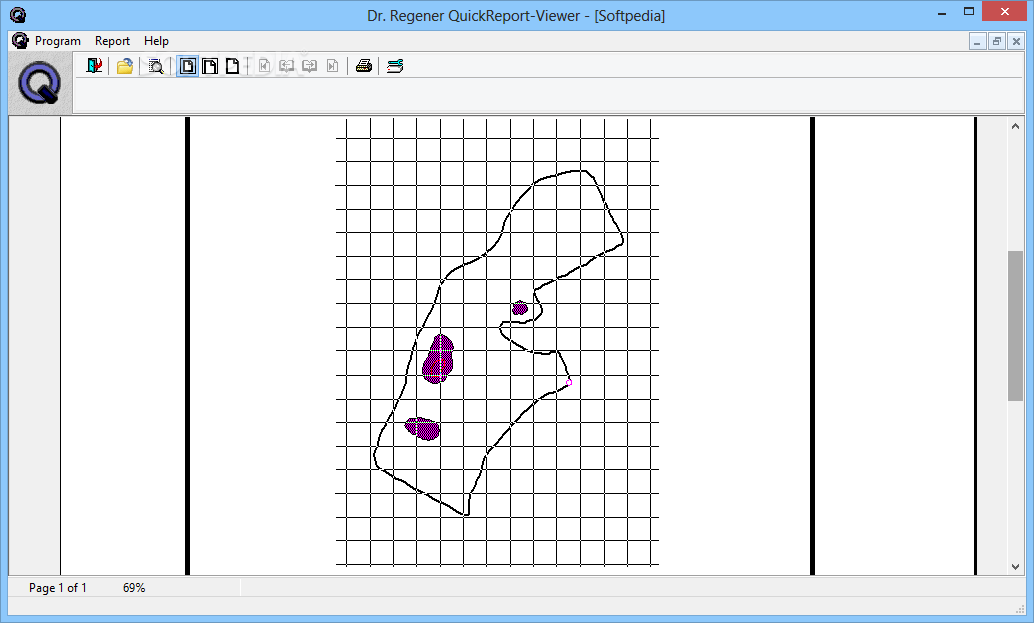Click the Exit program door icon
The height and width of the screenshot is (623, 1034).
pyautogui.click(x=94, y=65)
